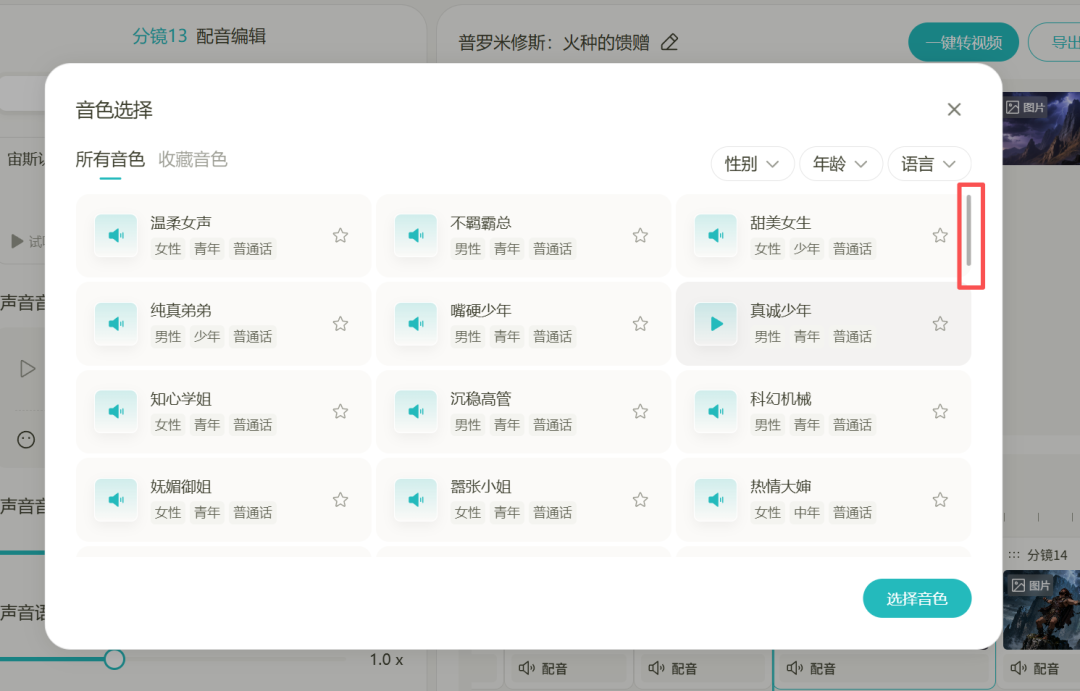
Task: Play the 甜美女生 voice sample
Action: pos(716,235)
